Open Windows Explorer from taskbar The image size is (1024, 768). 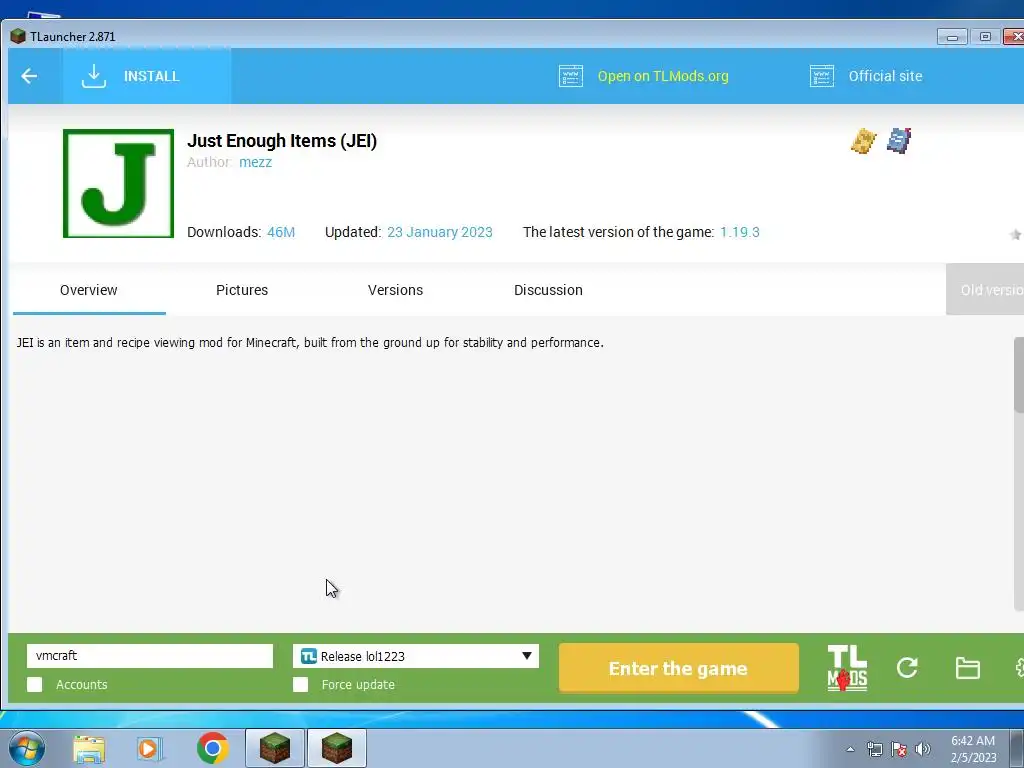pos(89,748)
